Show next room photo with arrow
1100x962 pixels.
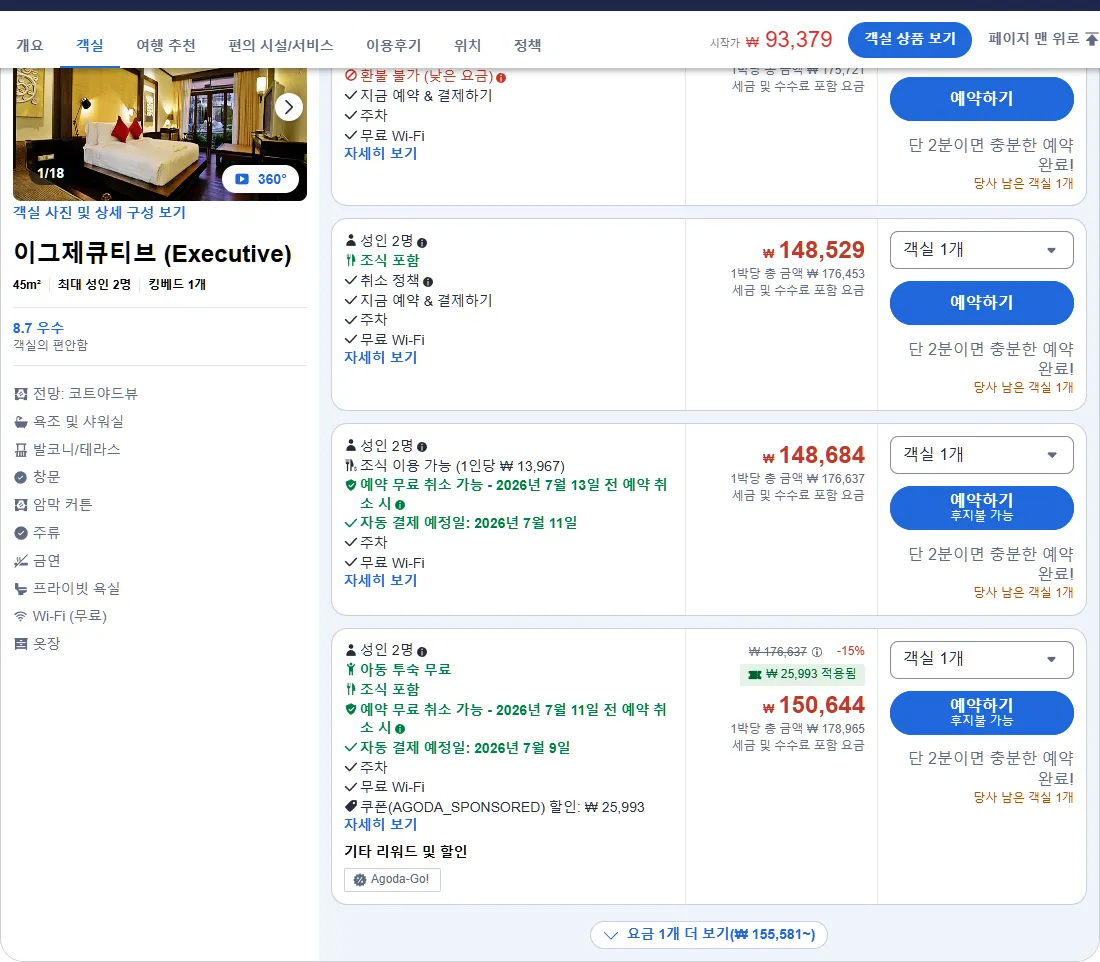tap(289, 107)
